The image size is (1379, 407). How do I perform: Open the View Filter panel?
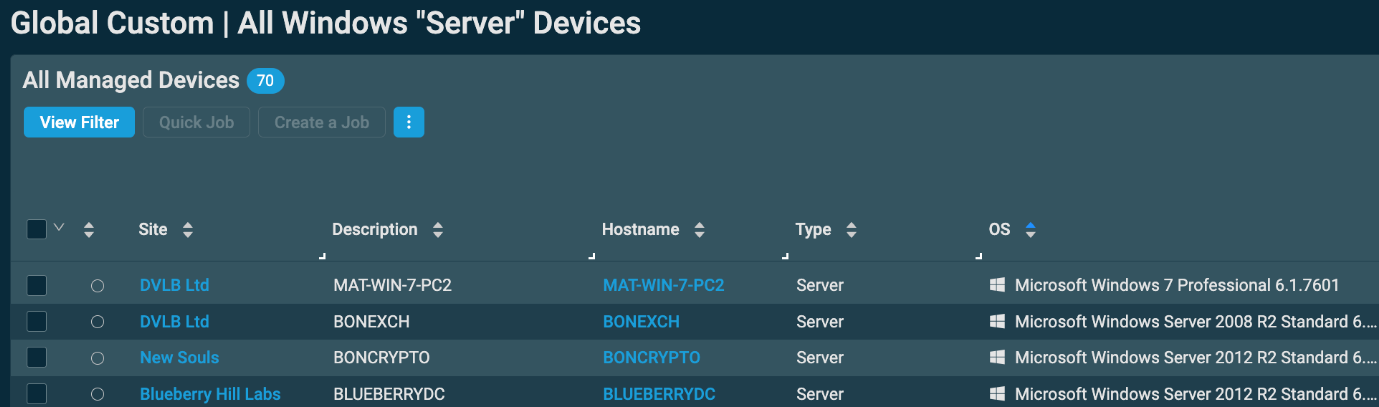click(x=79, y=122)
